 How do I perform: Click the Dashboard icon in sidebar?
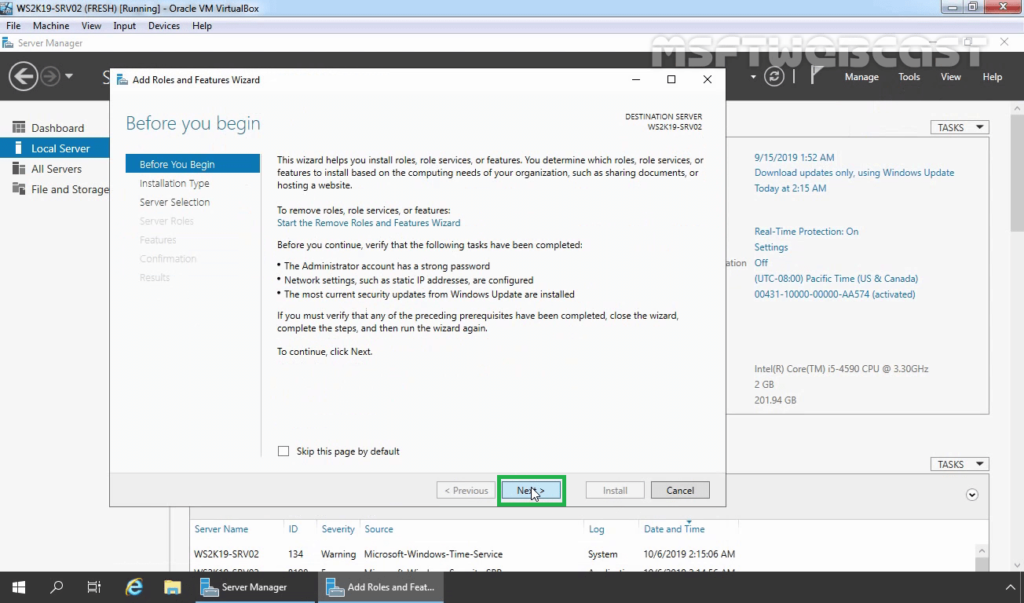pos(18,127)
